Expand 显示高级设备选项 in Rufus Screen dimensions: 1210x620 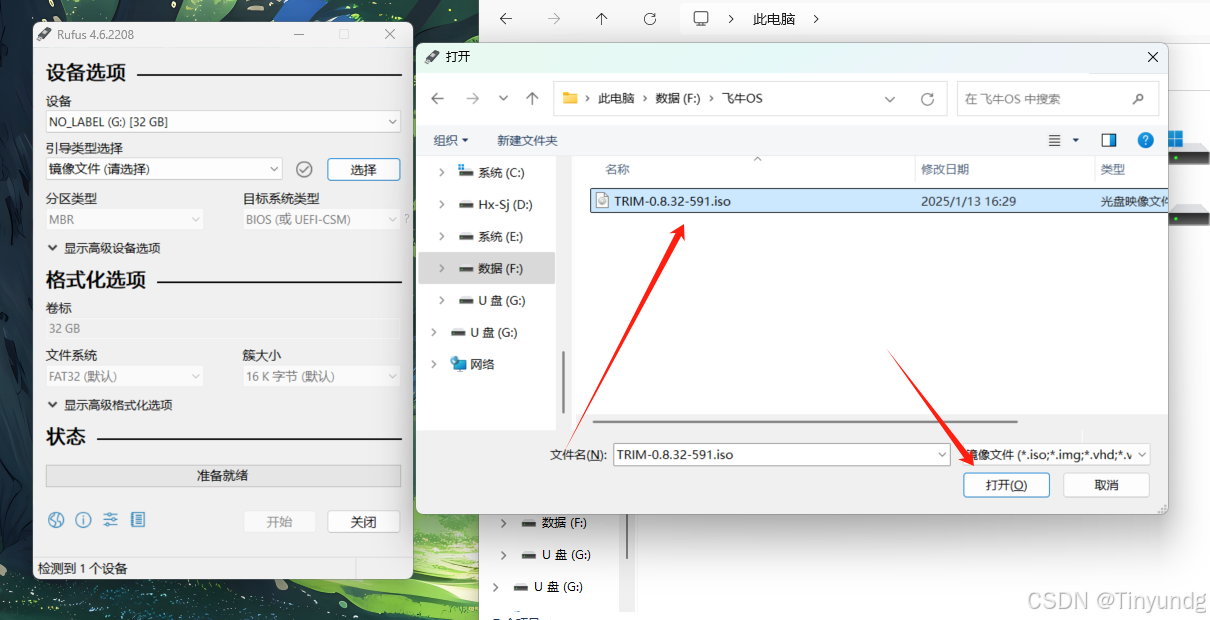[114, 247]
